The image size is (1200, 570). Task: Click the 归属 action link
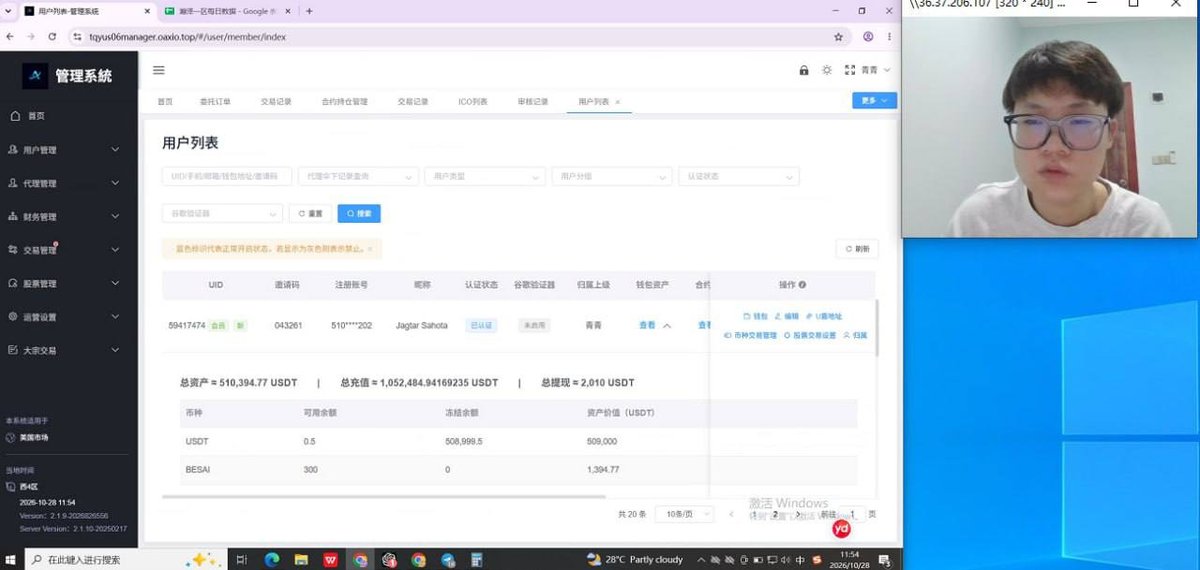tap(856, 335)
